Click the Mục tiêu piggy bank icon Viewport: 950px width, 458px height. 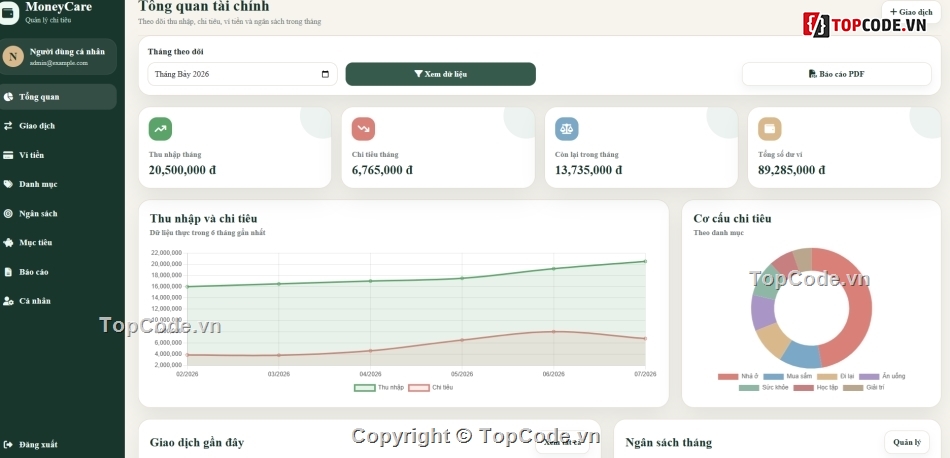point(8,242)
